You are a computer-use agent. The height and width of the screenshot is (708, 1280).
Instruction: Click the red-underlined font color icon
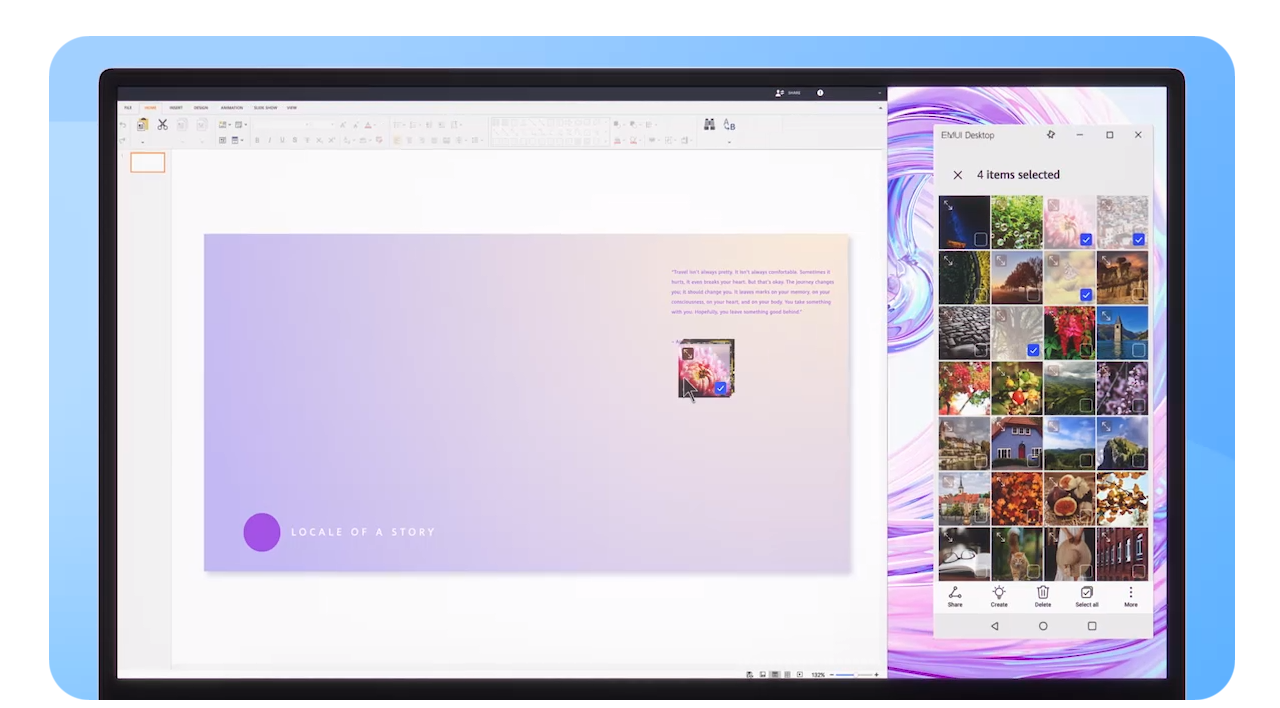tap(368, 125)
